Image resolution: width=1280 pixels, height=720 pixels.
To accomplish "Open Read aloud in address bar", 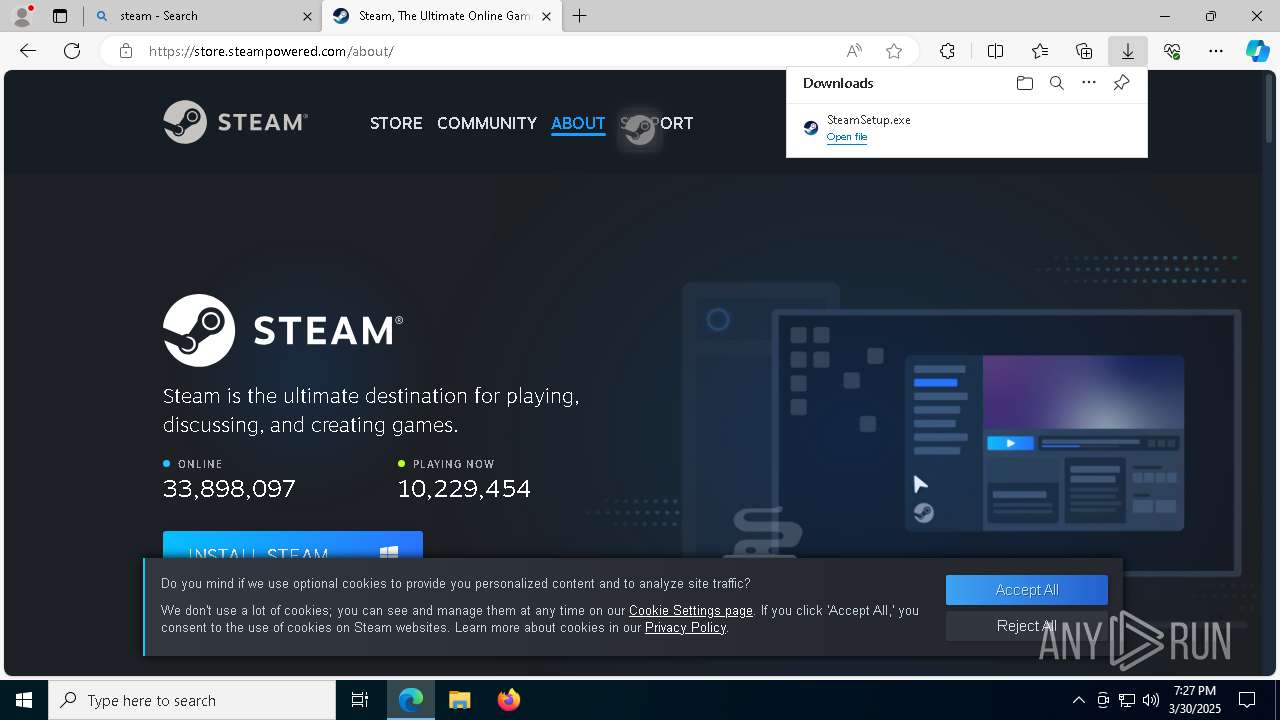I will coord(854,51).
